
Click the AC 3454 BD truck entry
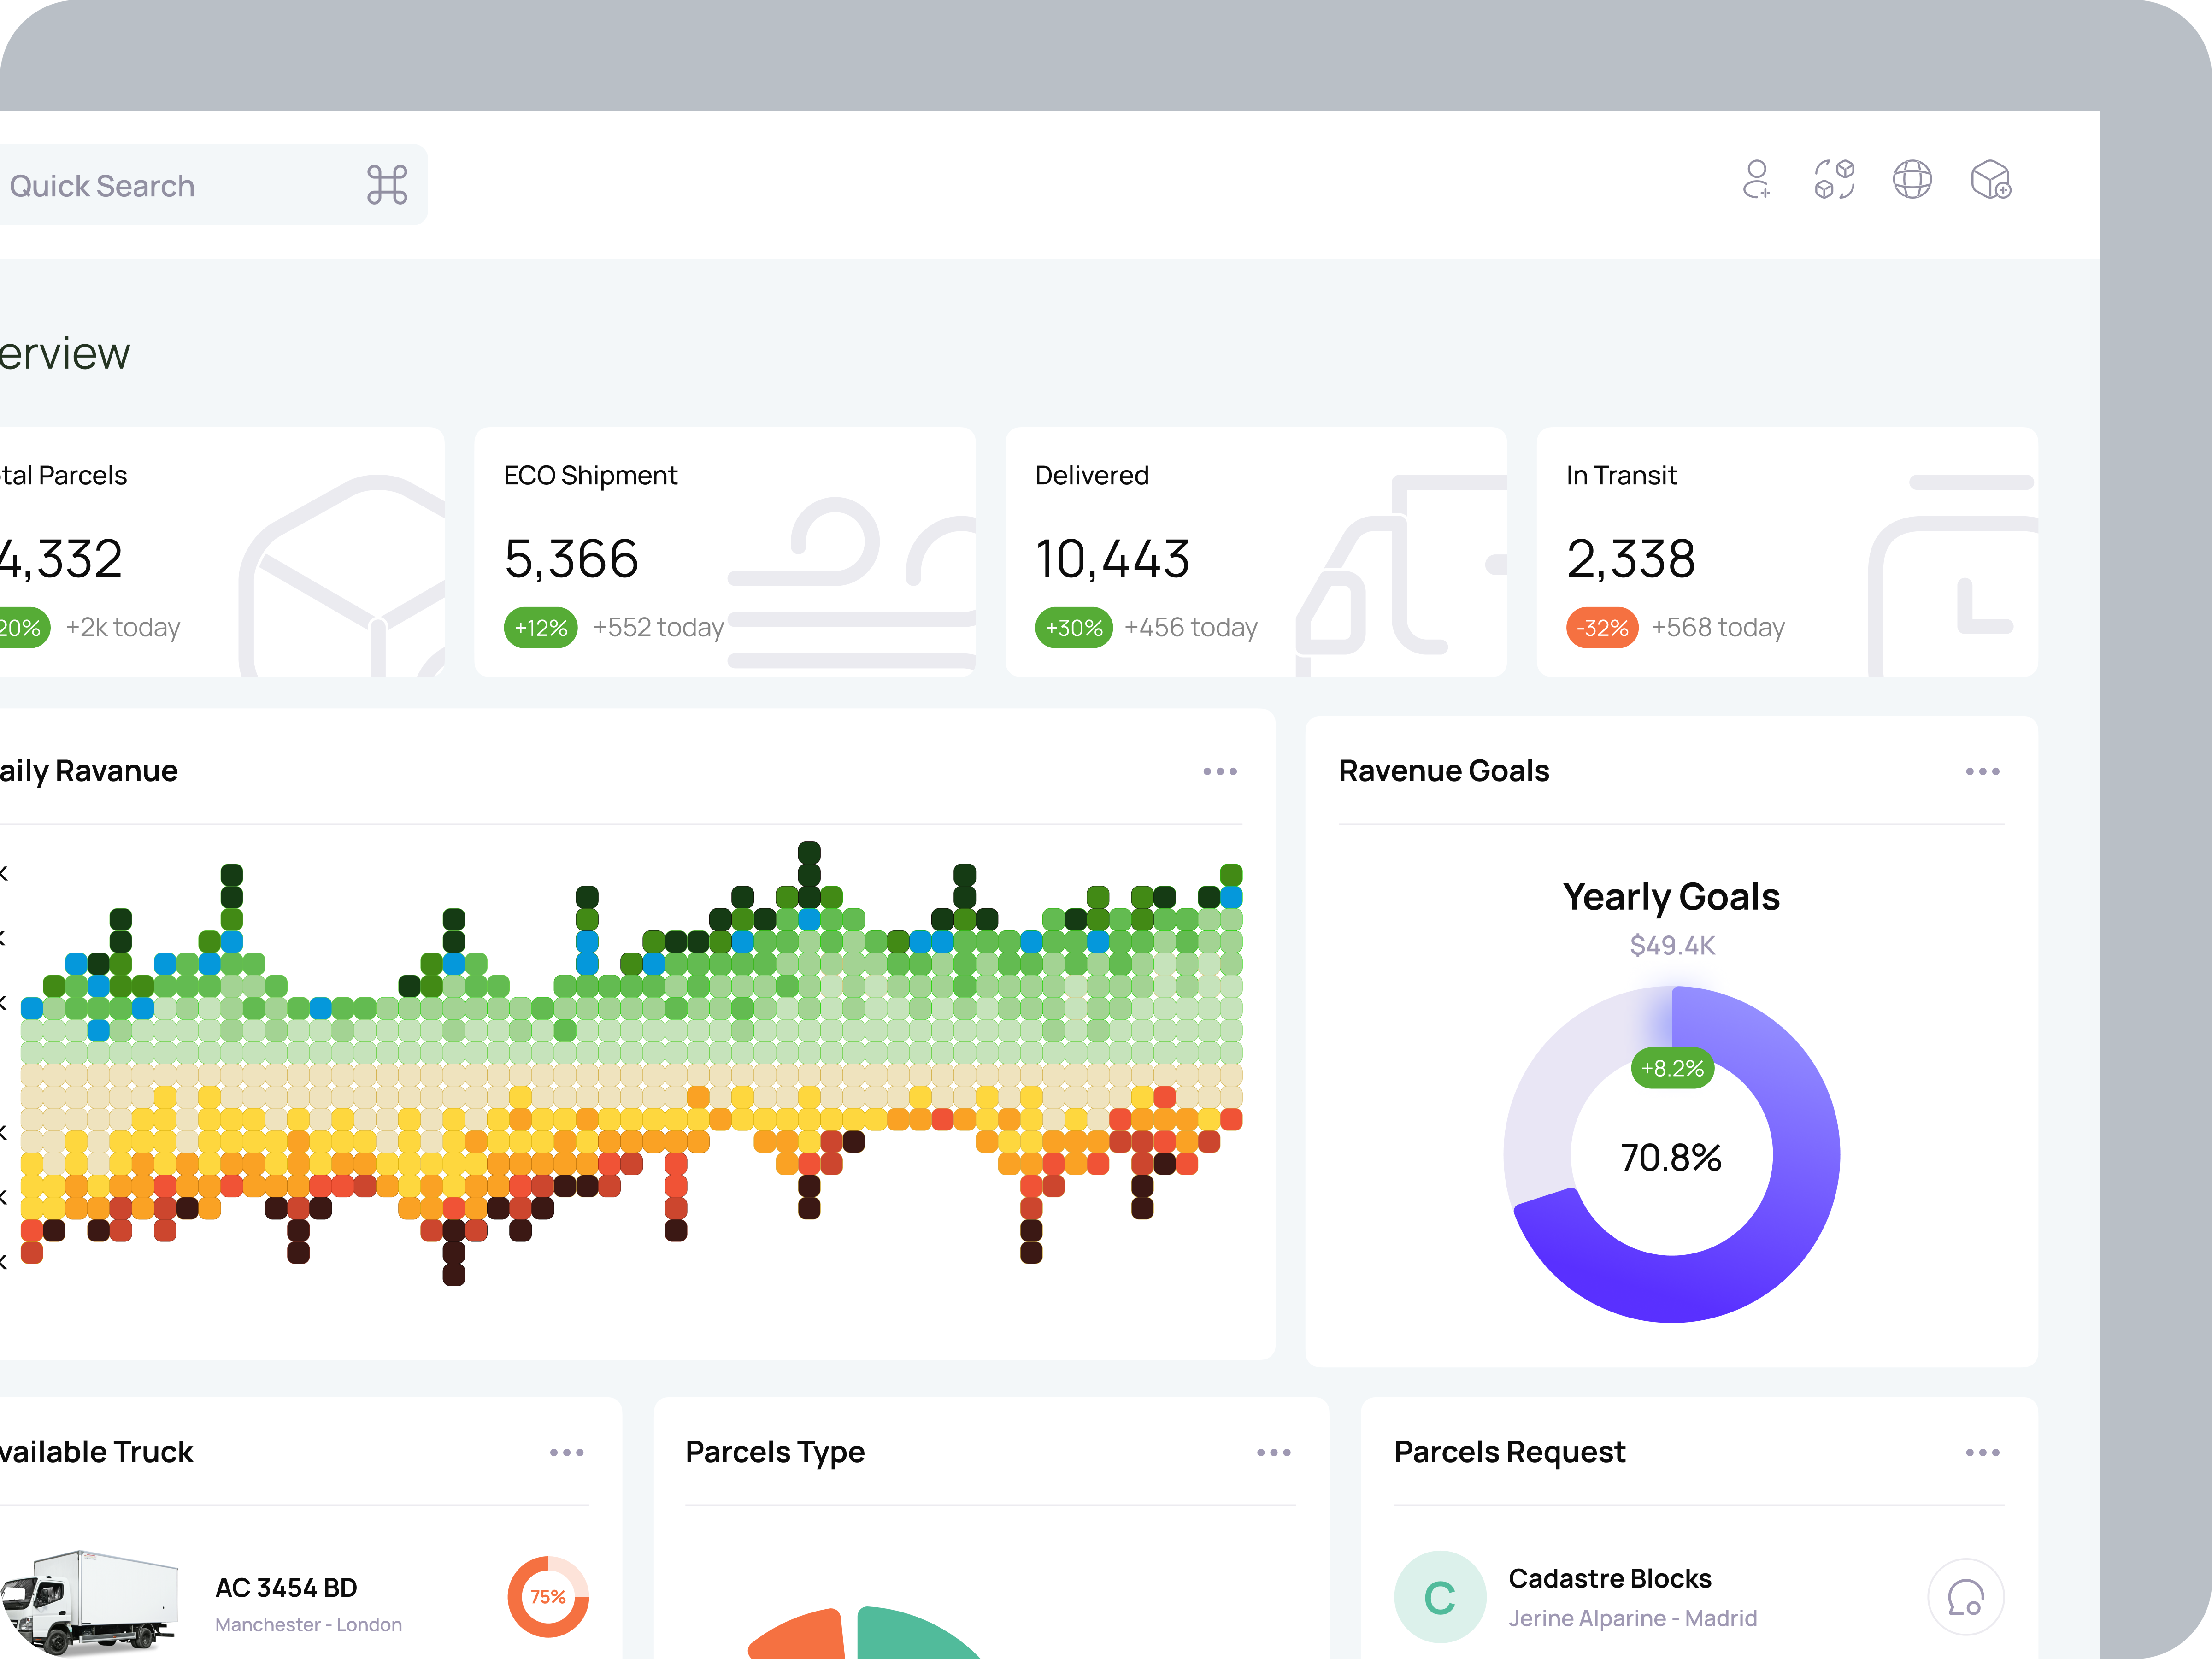287,1588
